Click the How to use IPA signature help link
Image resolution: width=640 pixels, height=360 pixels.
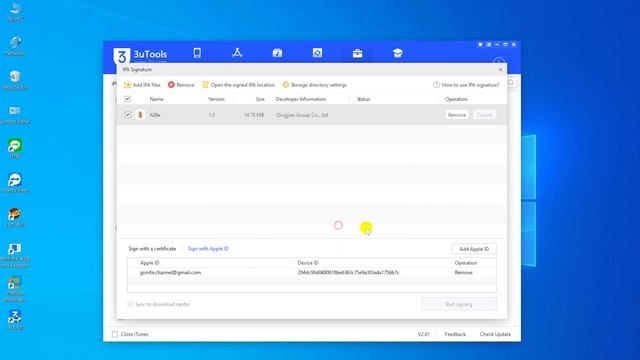coord(466,85)
